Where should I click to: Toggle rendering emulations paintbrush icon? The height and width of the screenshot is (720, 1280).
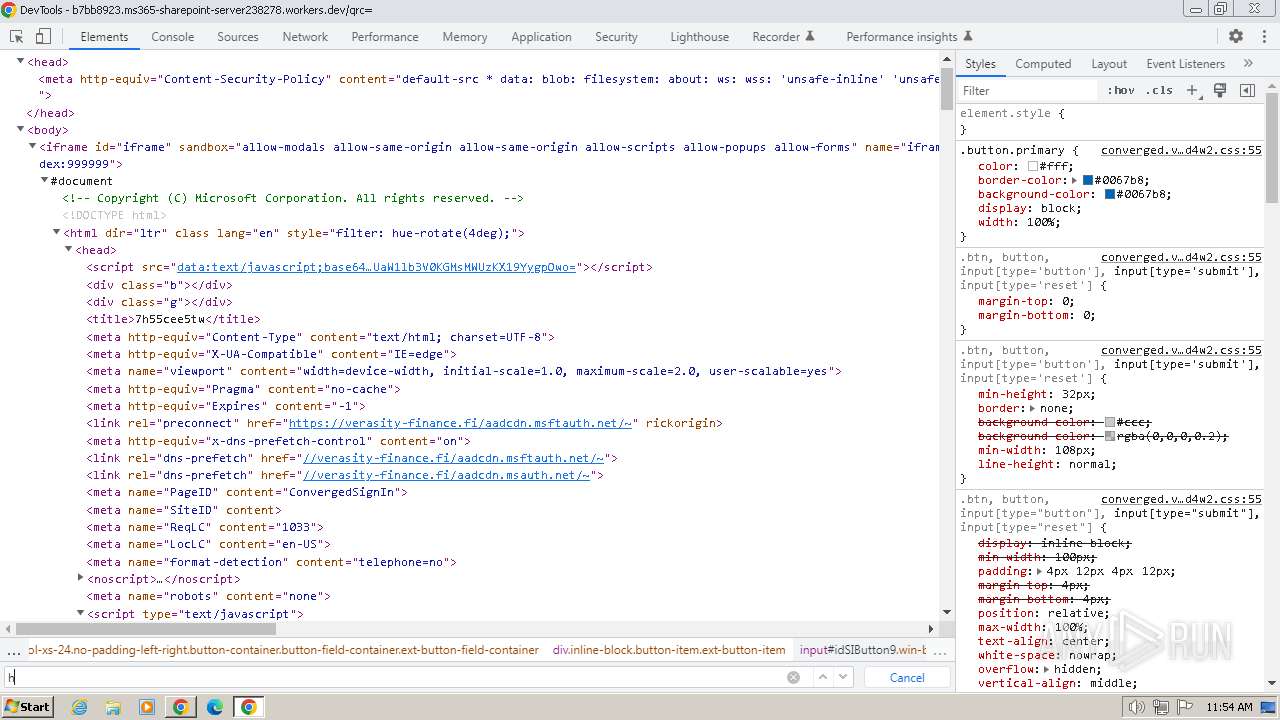[x=1220, y=90]
